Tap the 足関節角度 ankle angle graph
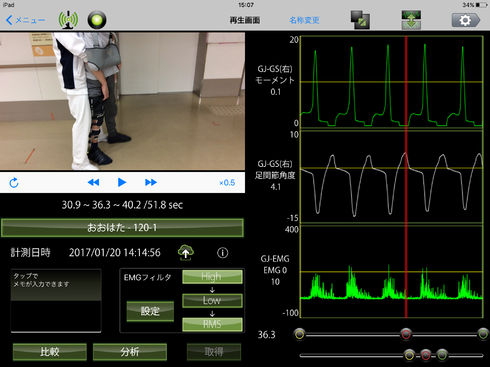The width and height of the screenshot is (490, 367). (x=392, y=177)
